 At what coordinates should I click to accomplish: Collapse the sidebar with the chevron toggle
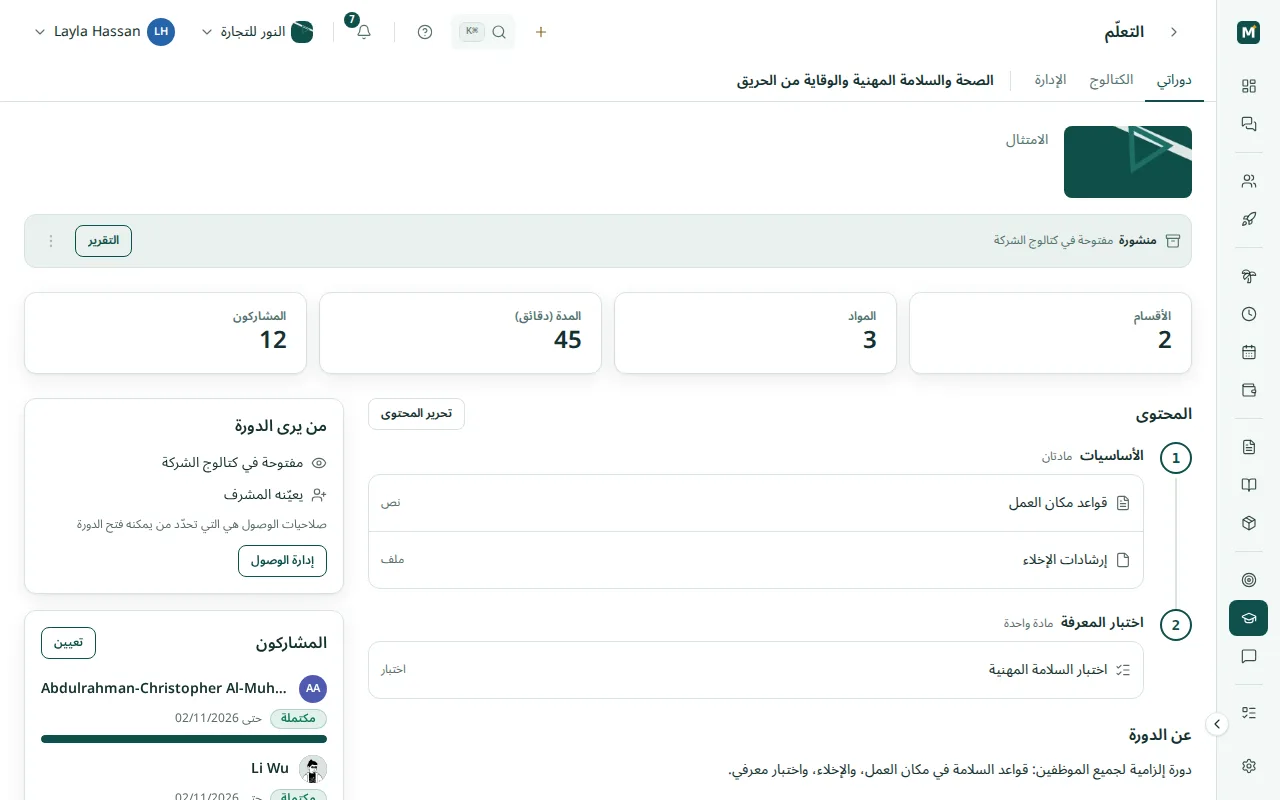point(1217,724)
